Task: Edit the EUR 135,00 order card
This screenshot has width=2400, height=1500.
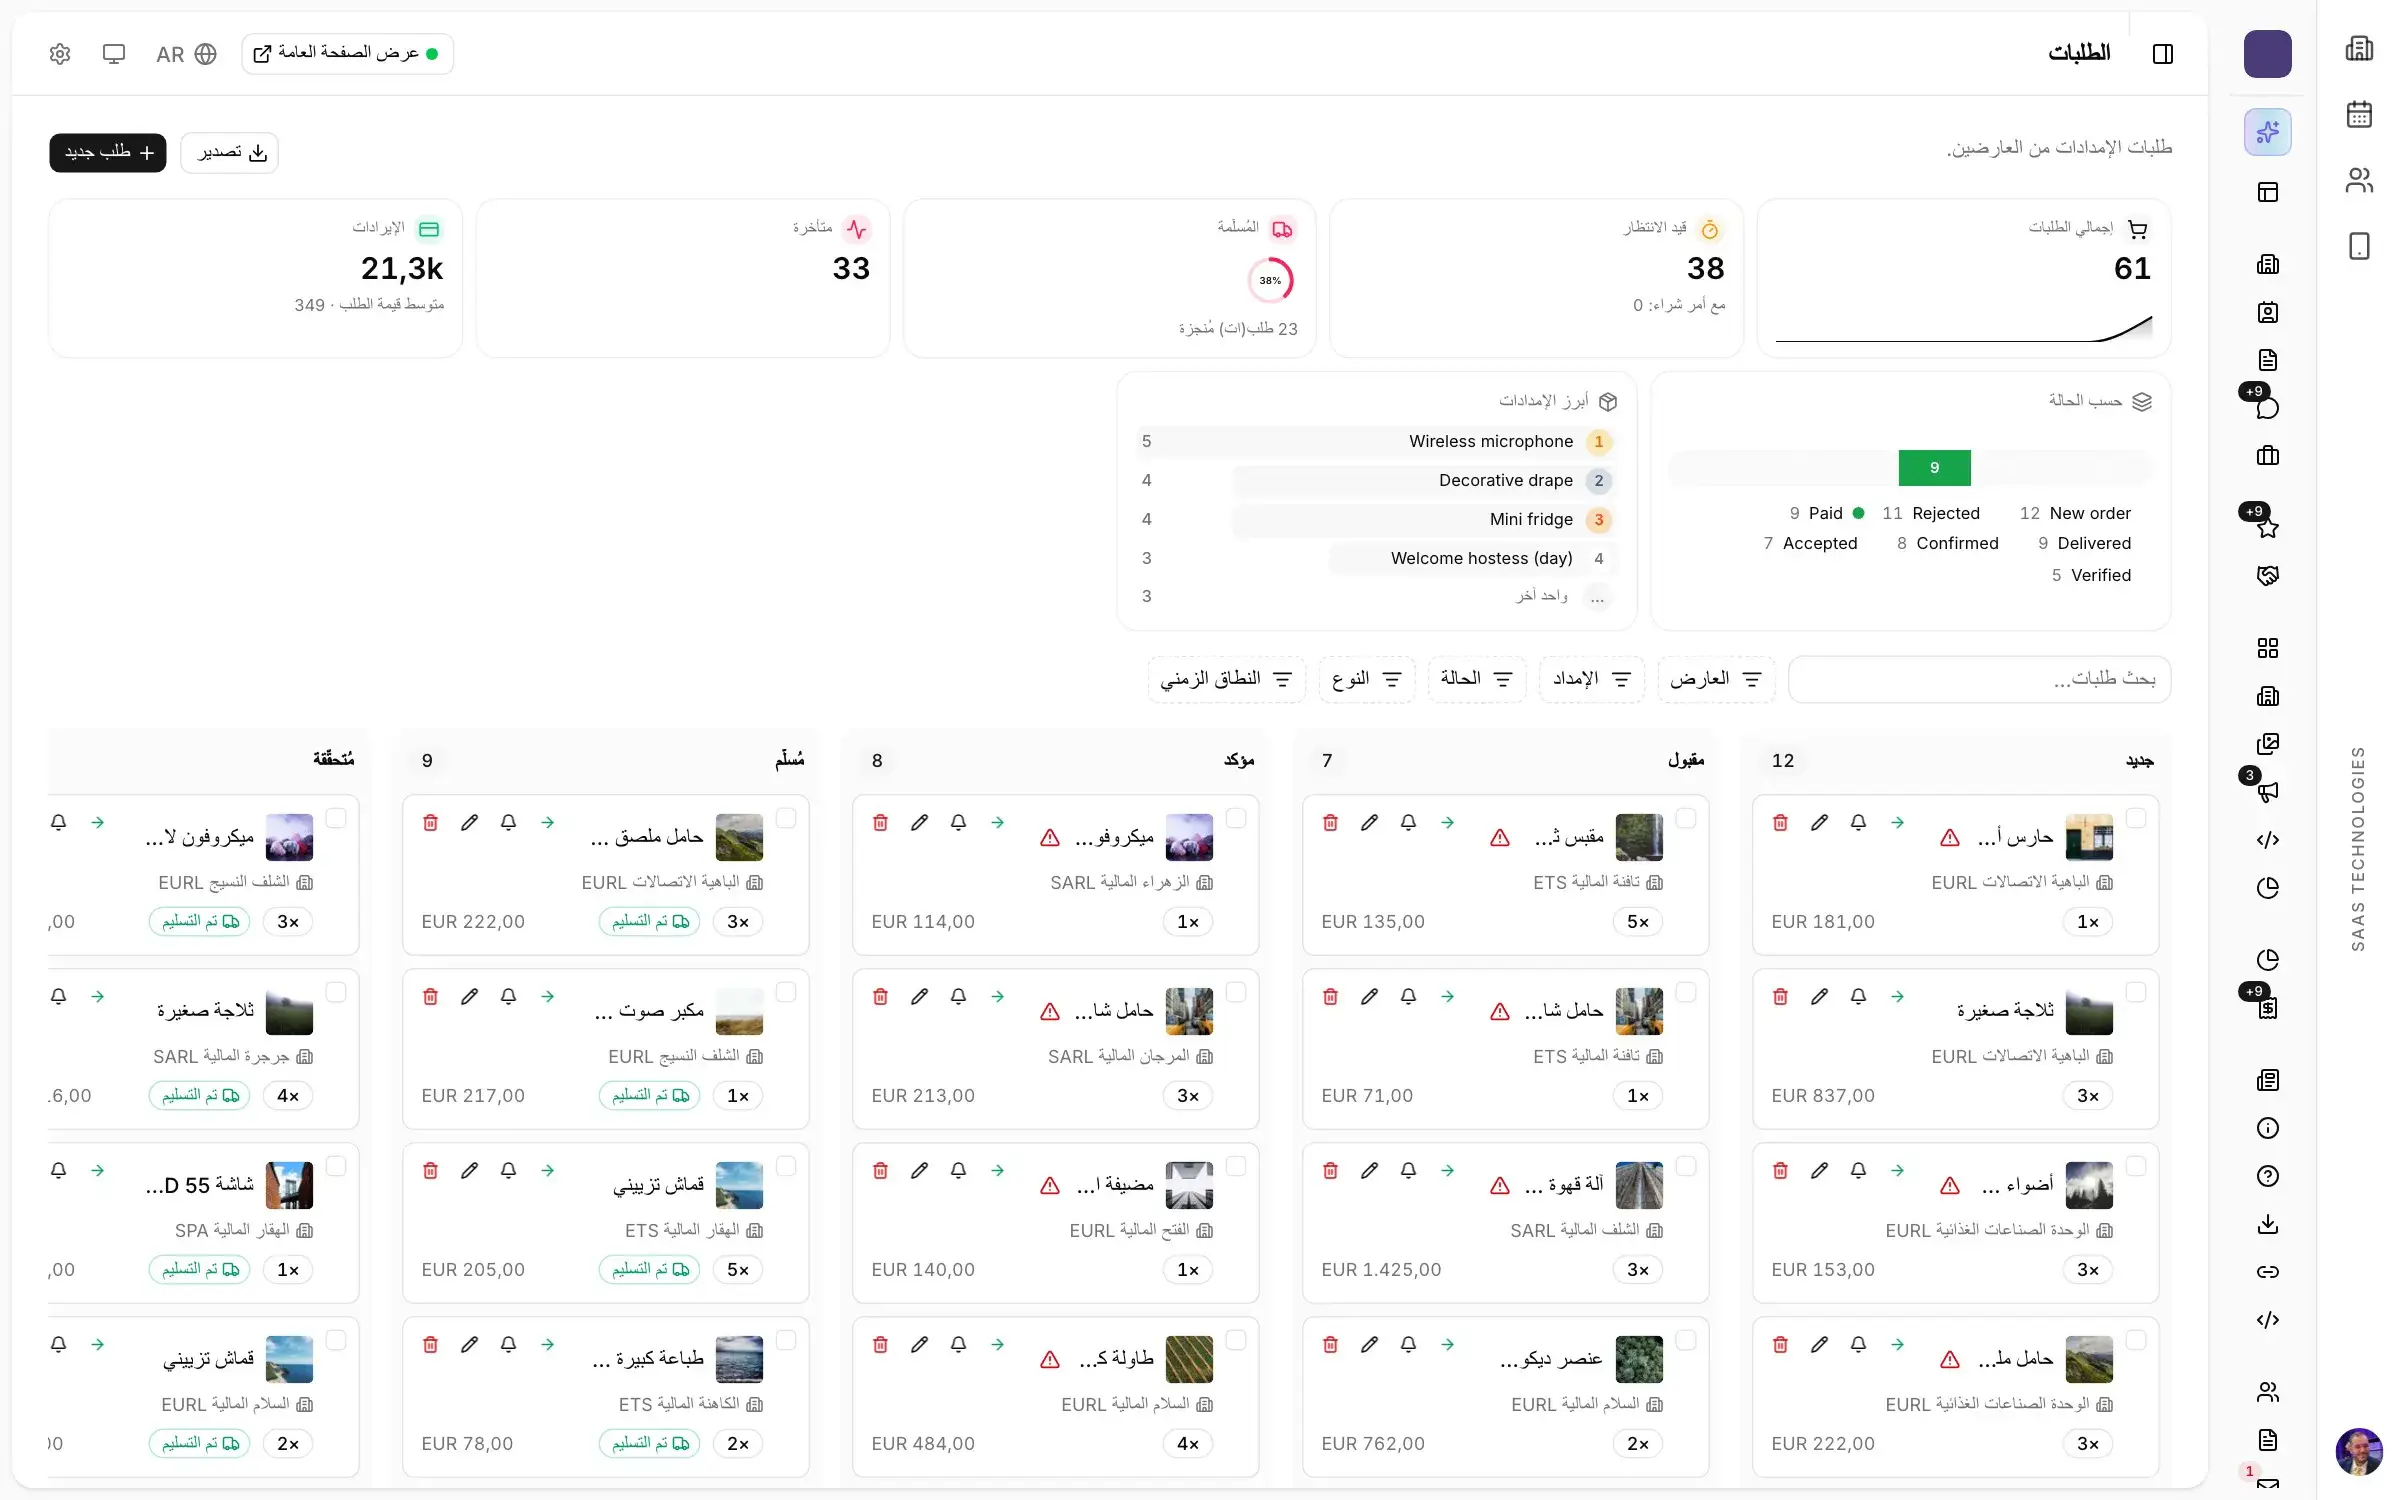Action: 1370,822
